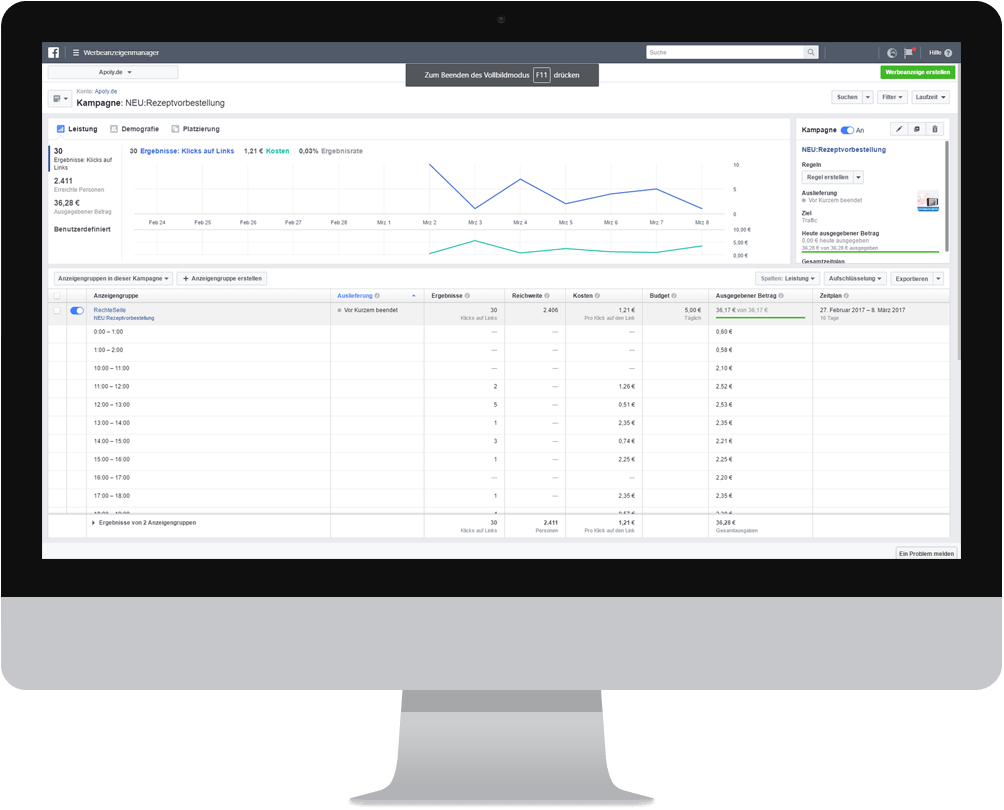Viewport: 1004px width, 810px height.
Task: Open the Apoly.de account dropdown
Action: pyautogui.click(x=113, y=72)
